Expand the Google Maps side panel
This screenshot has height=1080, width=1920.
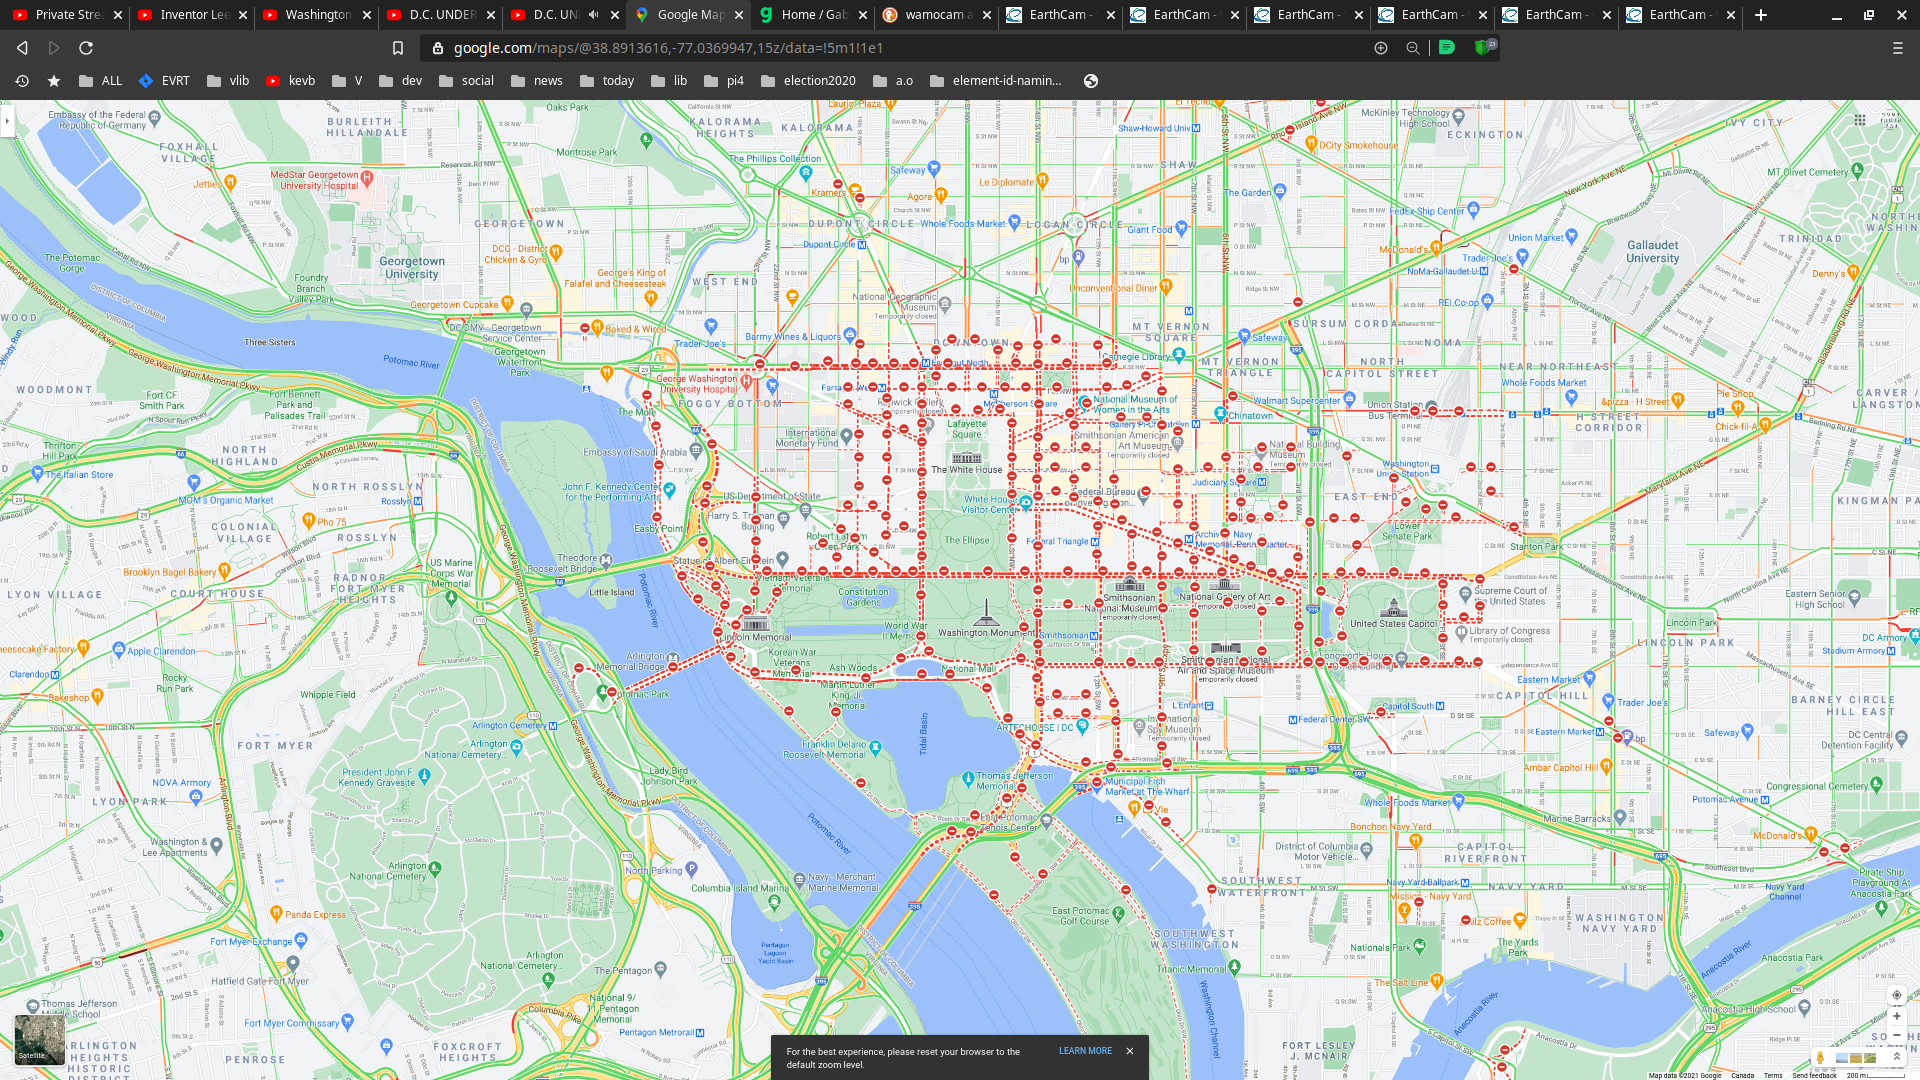[7, 121]
